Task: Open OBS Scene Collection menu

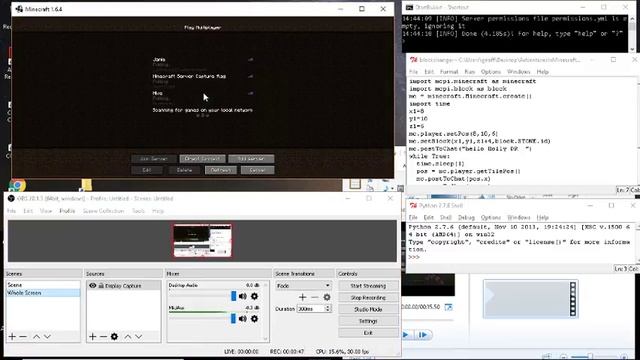Action: tap(103, 211)
